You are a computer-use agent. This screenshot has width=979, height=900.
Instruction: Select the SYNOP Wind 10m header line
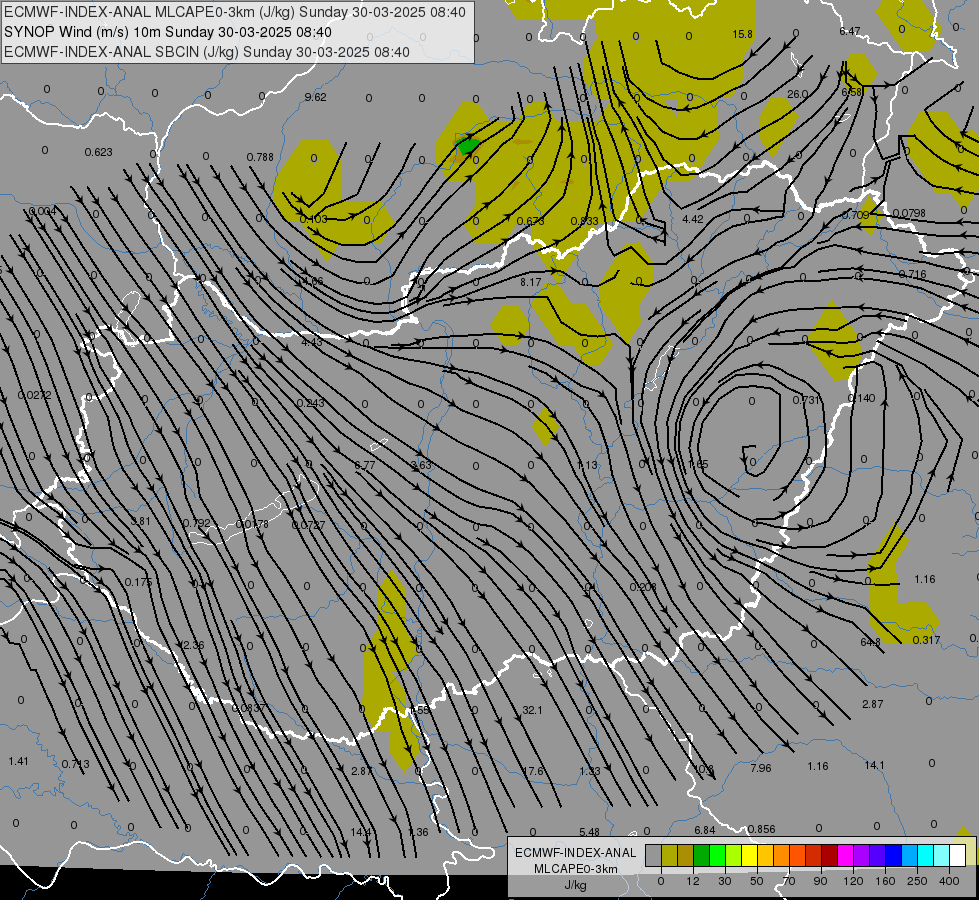tap(168, 32)
